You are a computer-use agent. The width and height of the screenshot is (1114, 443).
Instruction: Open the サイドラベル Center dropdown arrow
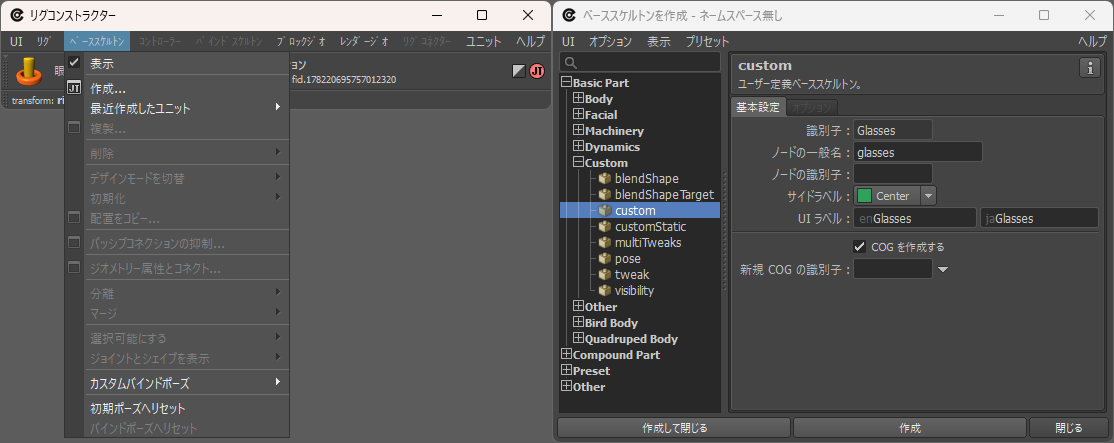point(929,195)
